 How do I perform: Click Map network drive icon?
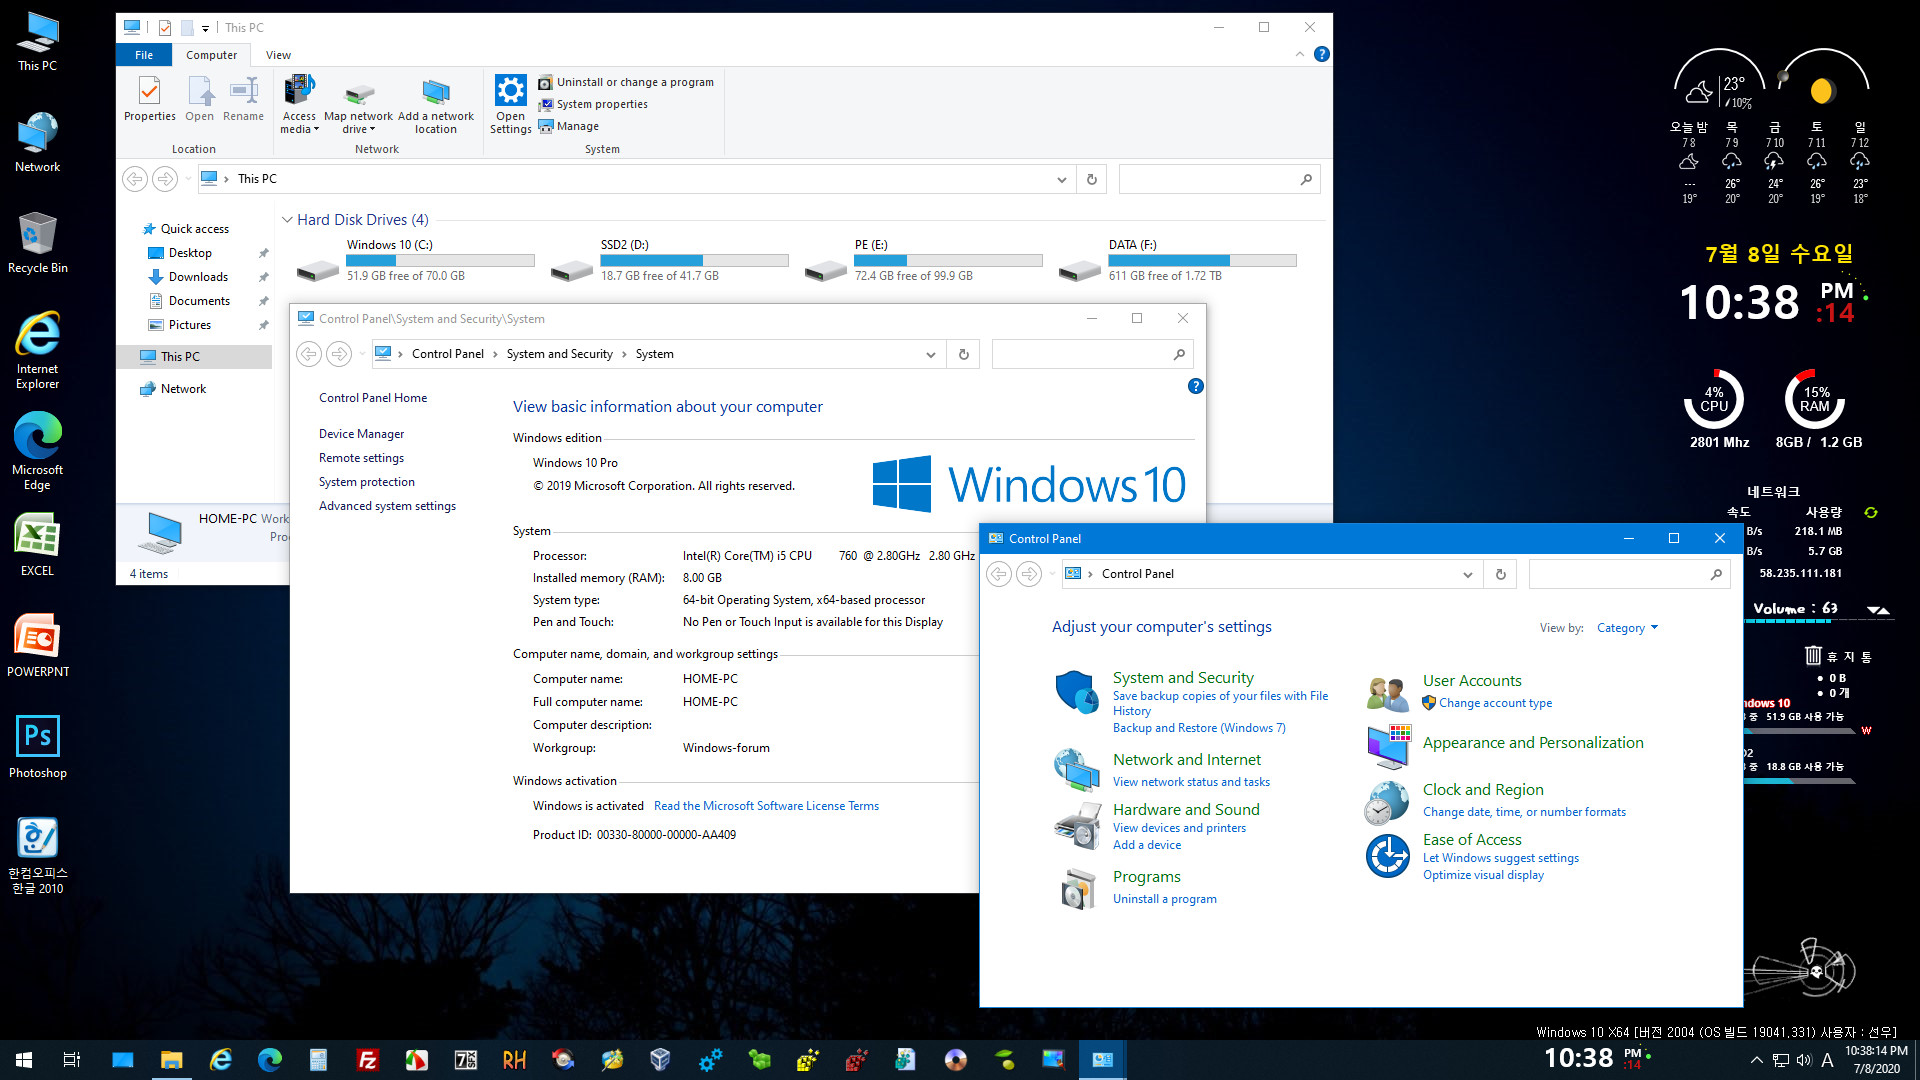click(x=359, y=94)
